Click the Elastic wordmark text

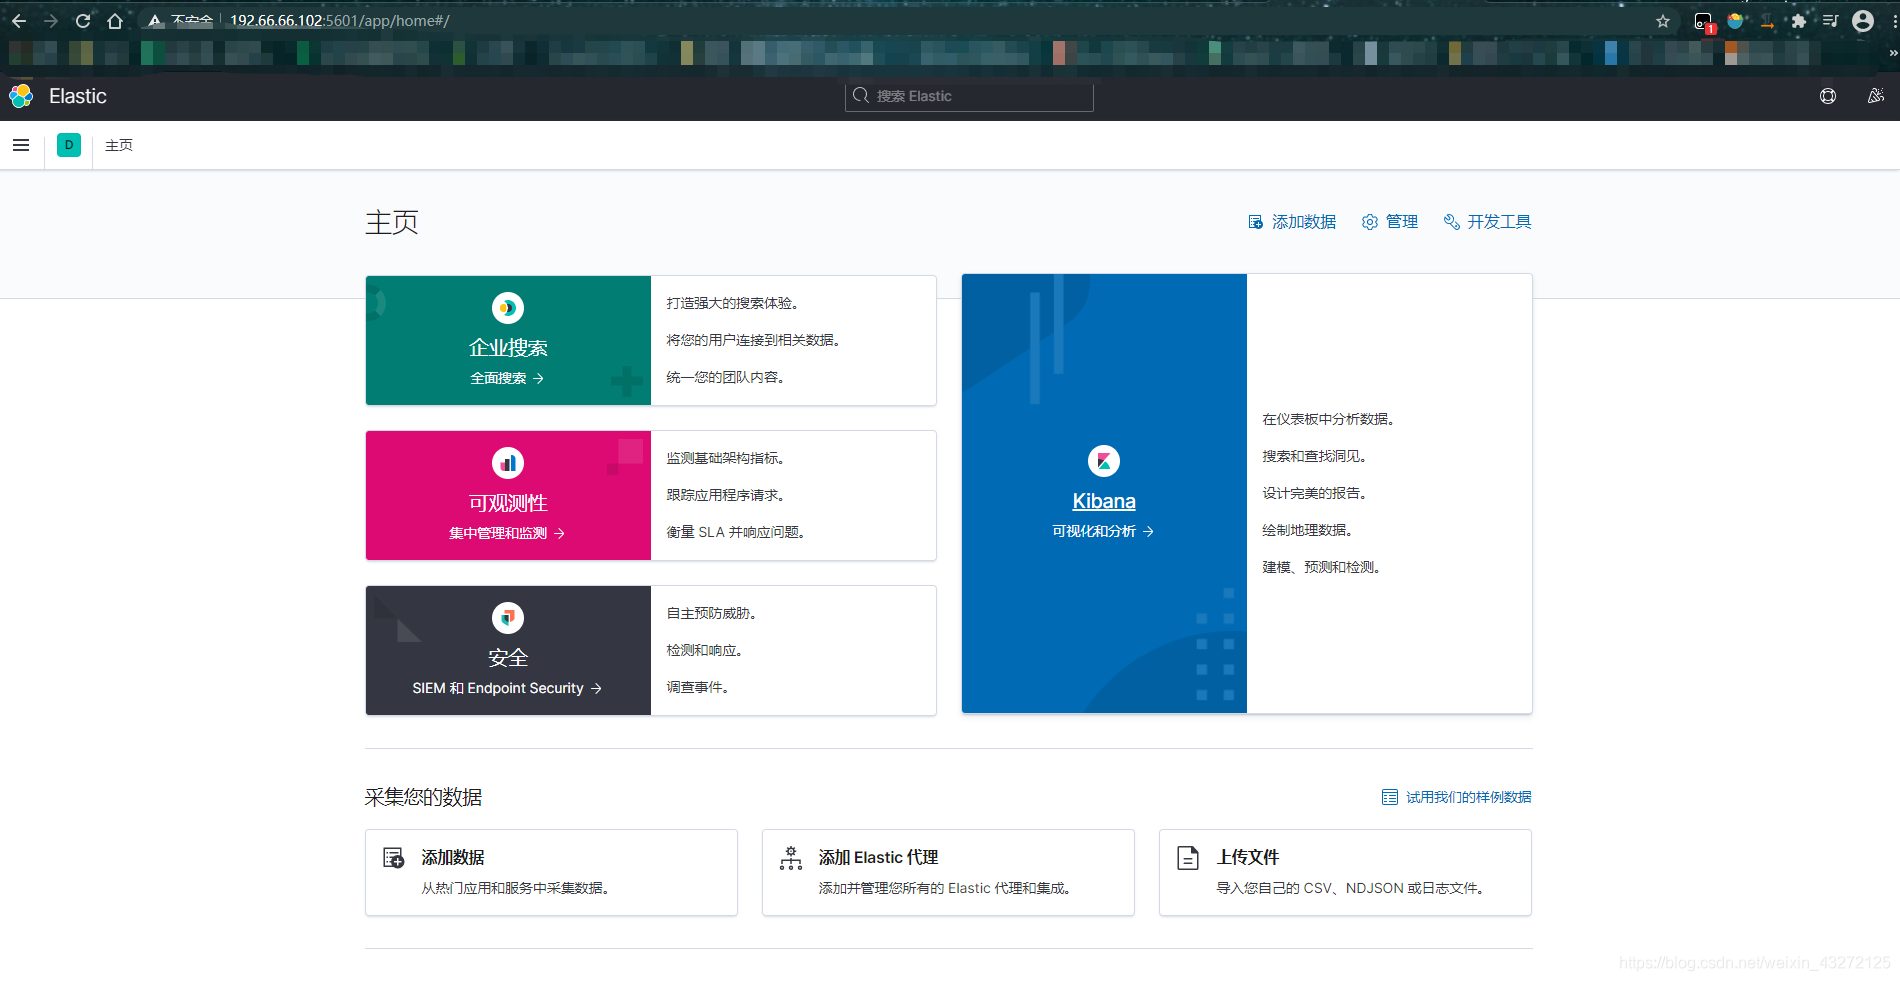(x=78, y=96)
